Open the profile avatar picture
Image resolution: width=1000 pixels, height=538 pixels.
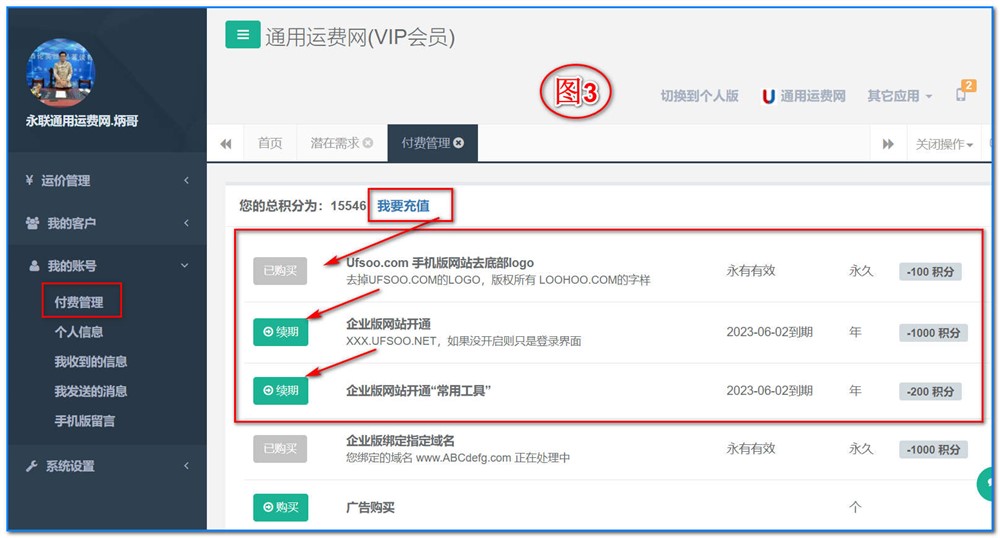61,72
